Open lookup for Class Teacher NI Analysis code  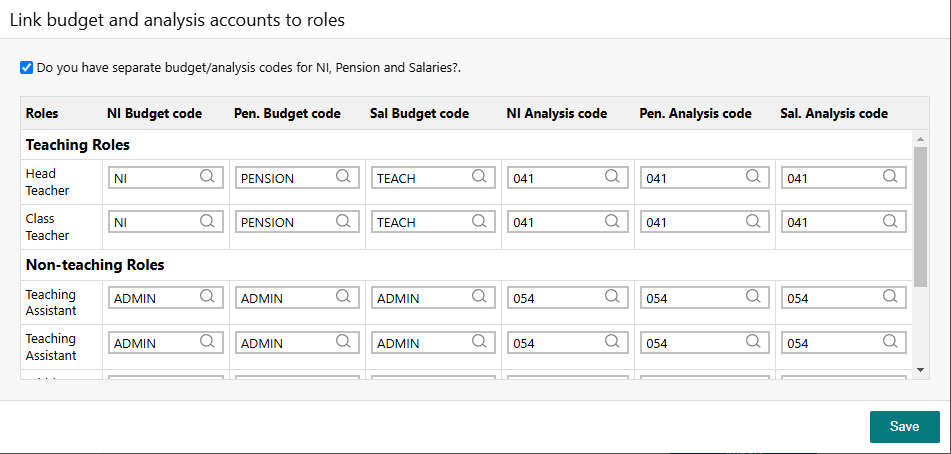pyautogui.click(x=612, y=221)
